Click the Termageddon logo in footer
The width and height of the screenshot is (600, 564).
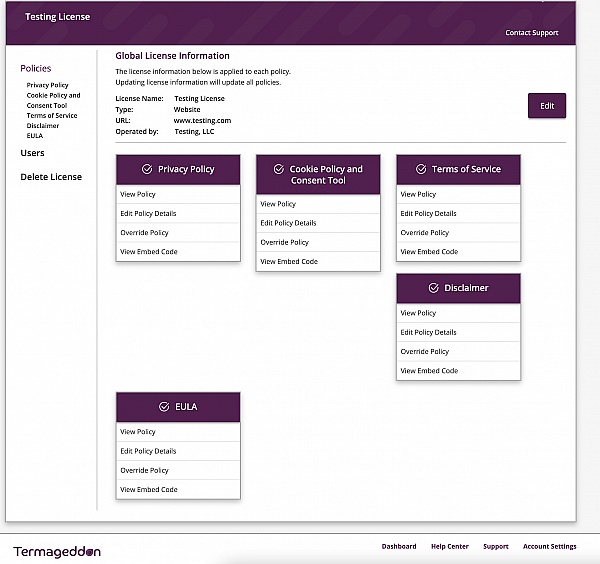point(57,551)
